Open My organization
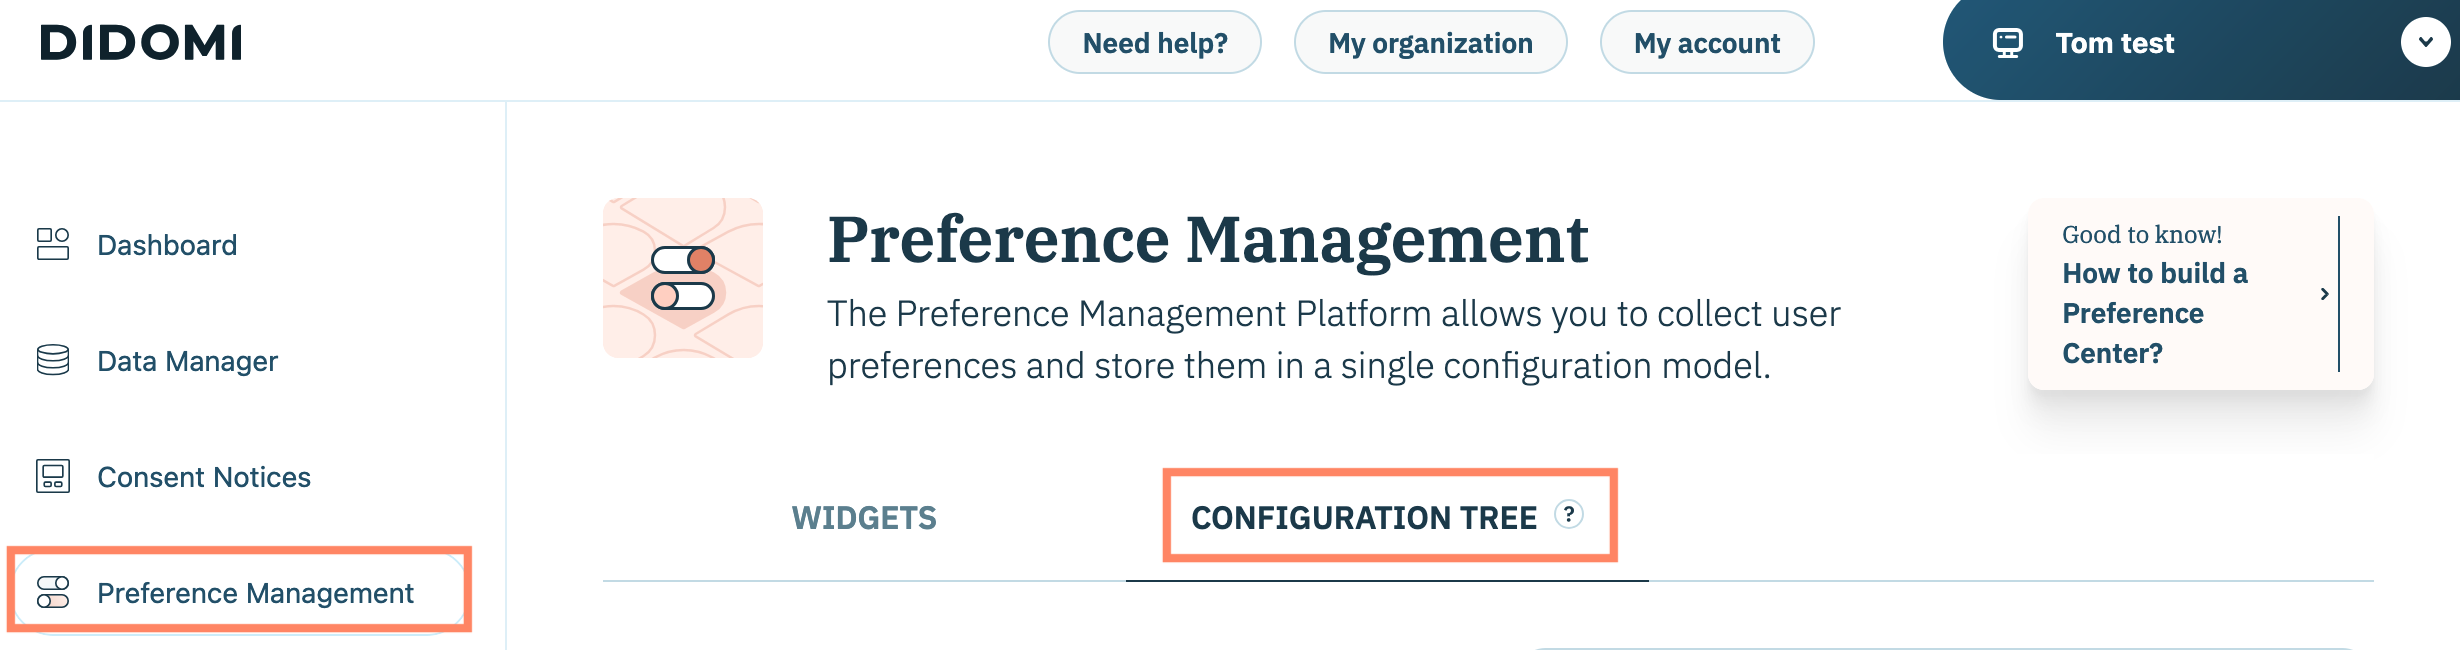The image size is (2460, 650). click(x=1430, y=43)
